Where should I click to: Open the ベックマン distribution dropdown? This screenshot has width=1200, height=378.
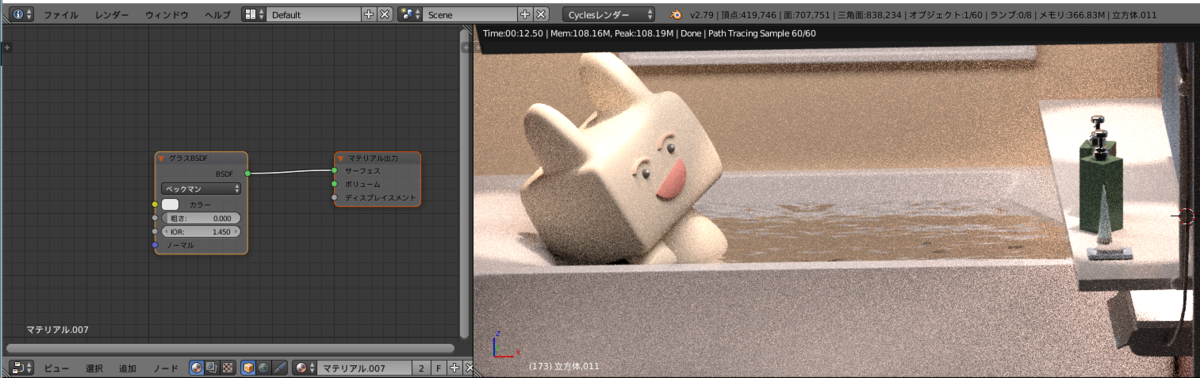(x=201, y=188)
